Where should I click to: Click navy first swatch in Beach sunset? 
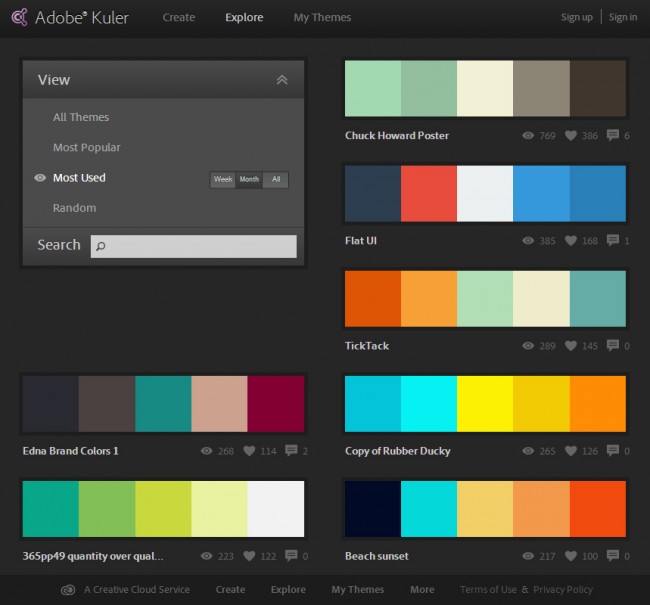pos(373,509)
